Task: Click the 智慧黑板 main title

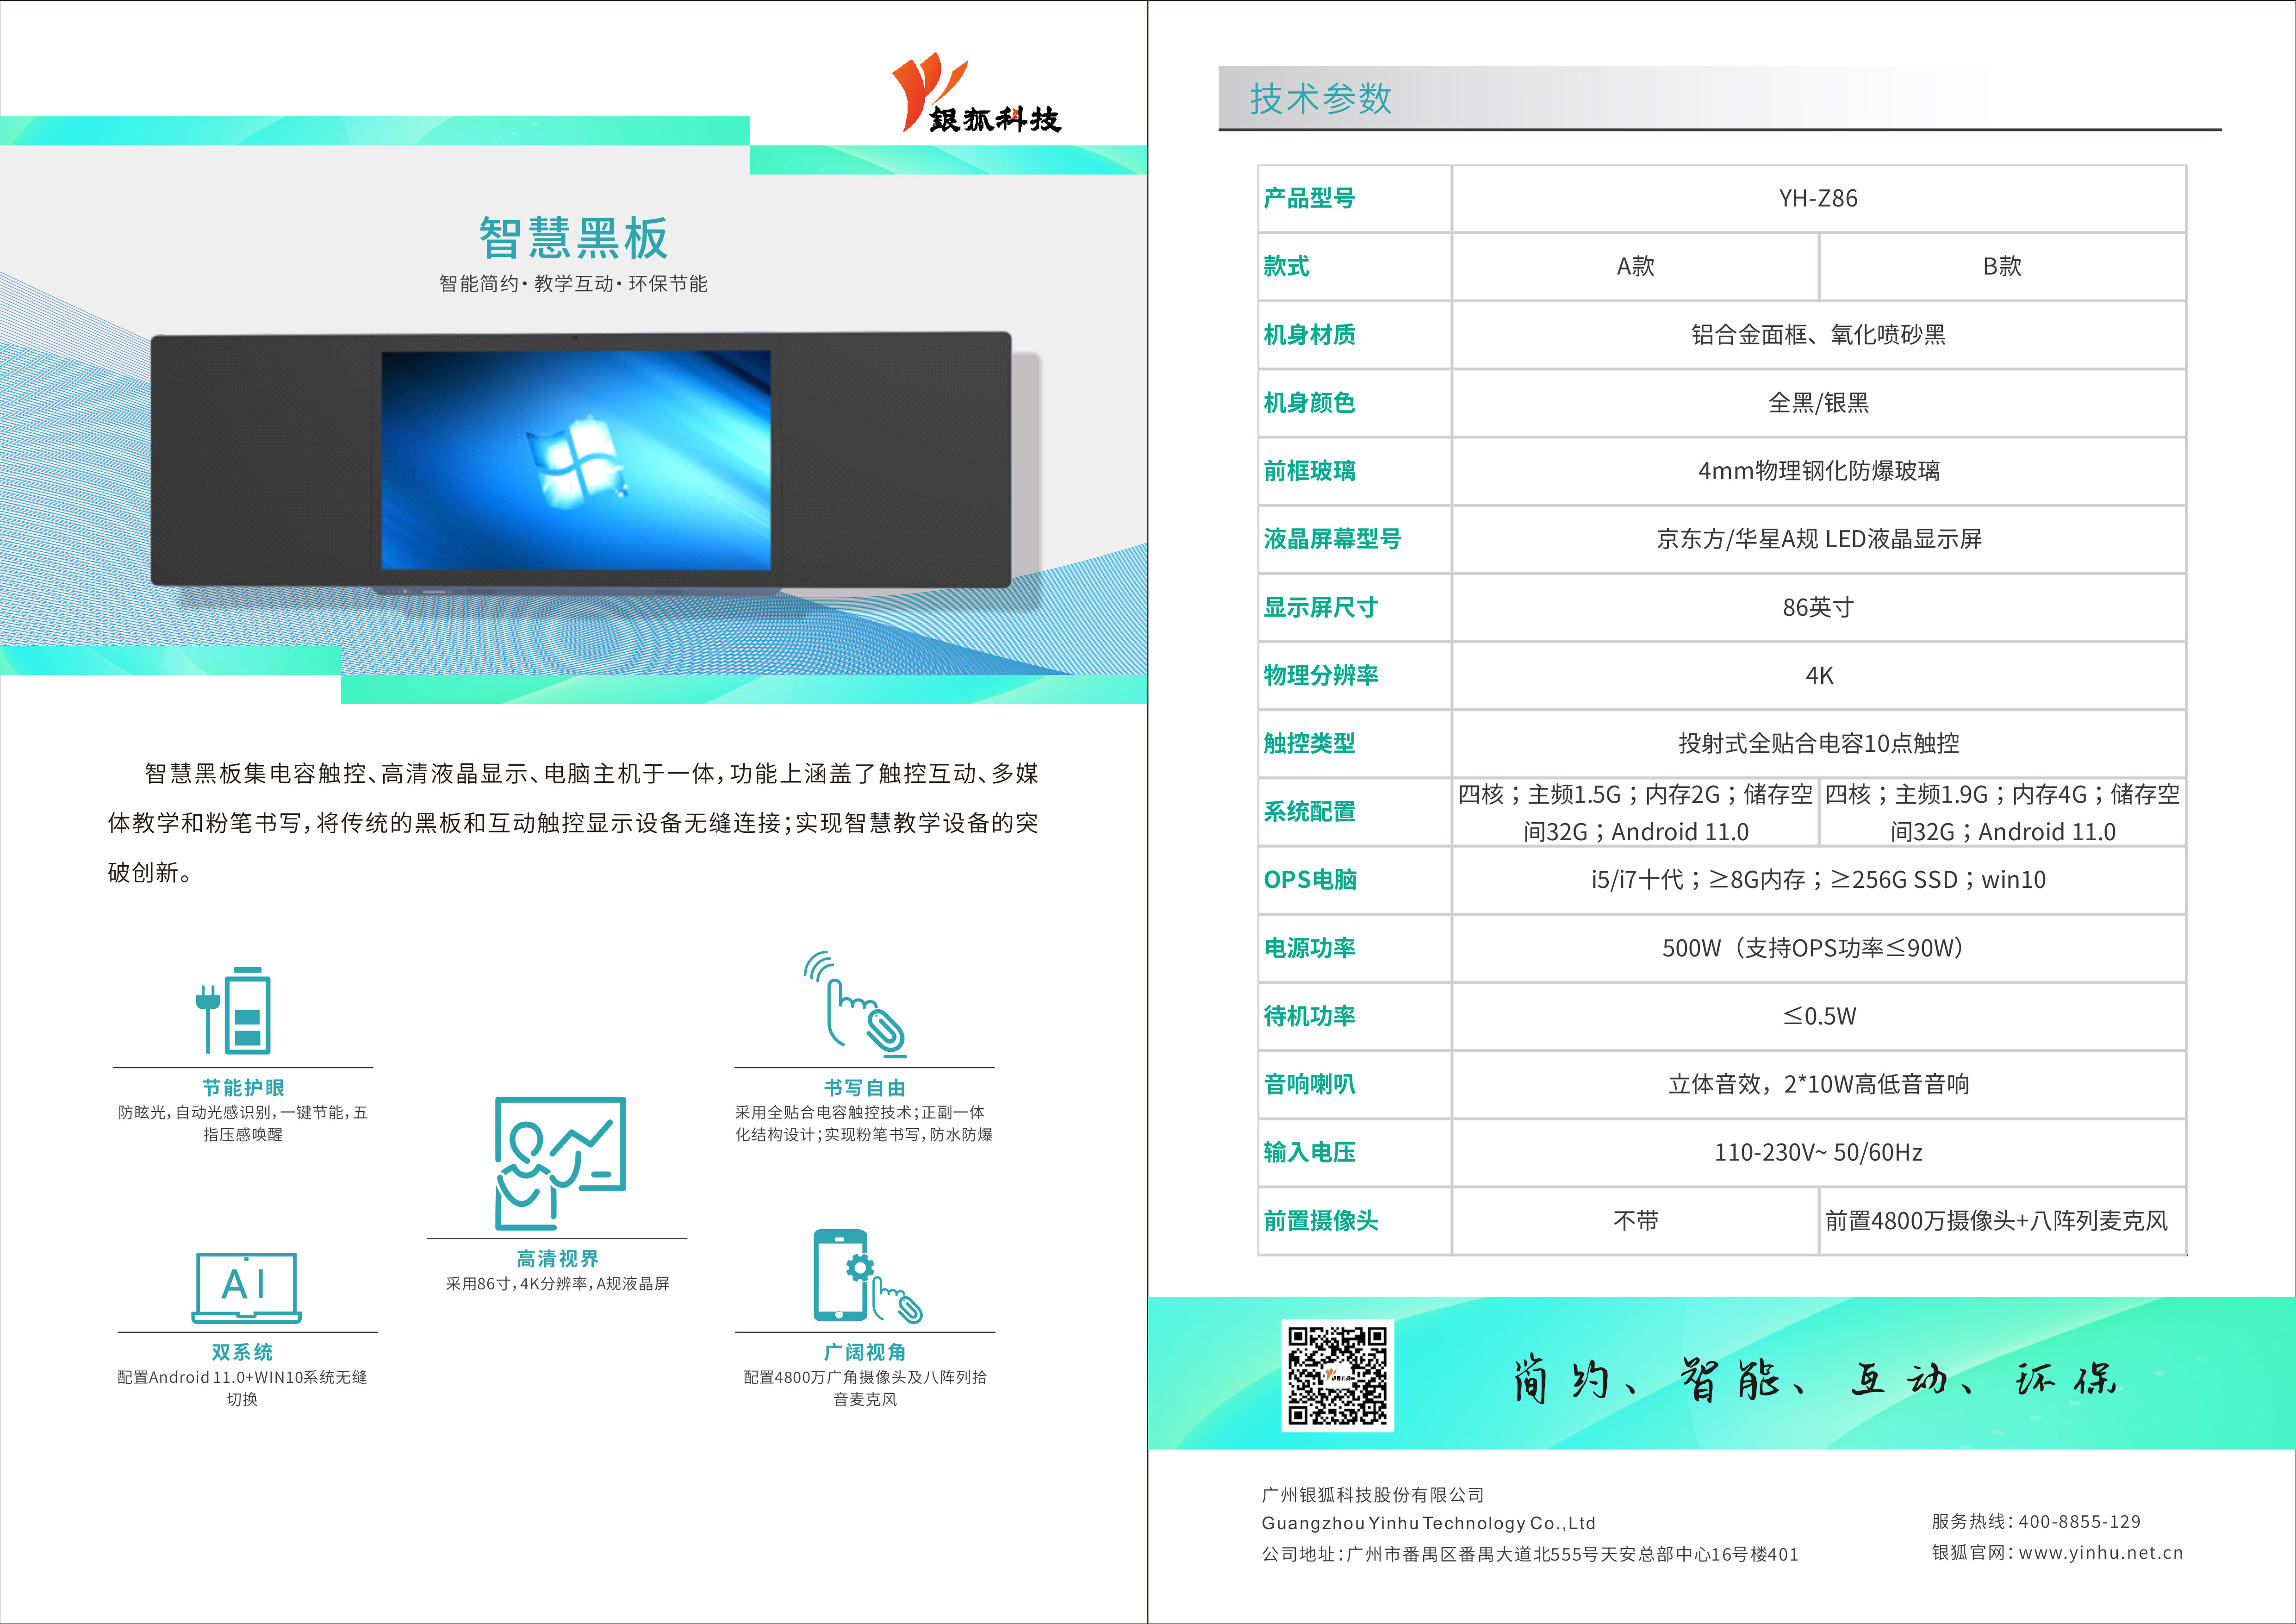Action: coord(573,238)
